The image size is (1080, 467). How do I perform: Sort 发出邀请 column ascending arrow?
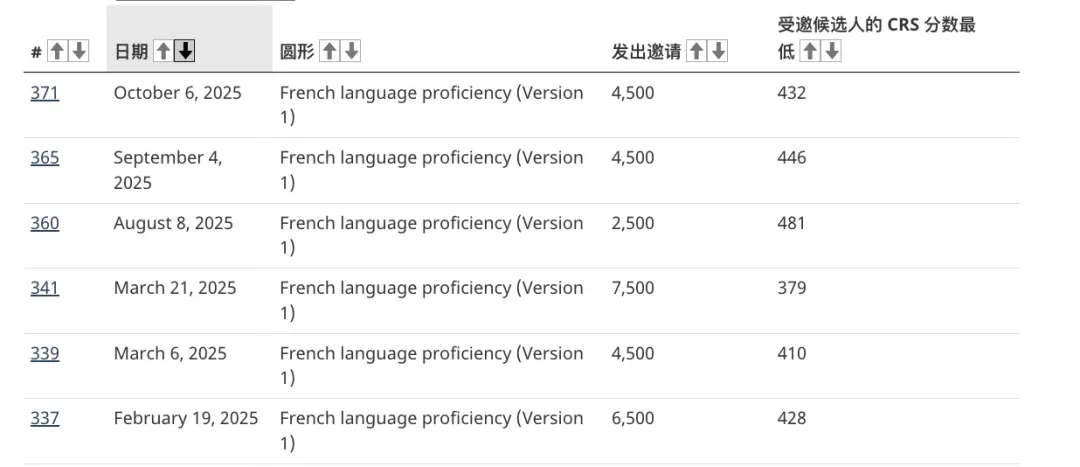coord(697,52)
